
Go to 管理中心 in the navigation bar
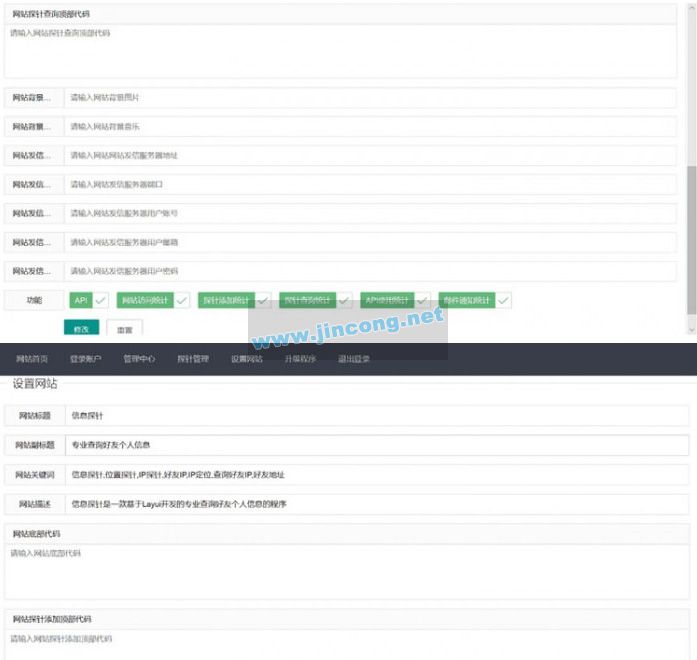(x=139, y=359)
